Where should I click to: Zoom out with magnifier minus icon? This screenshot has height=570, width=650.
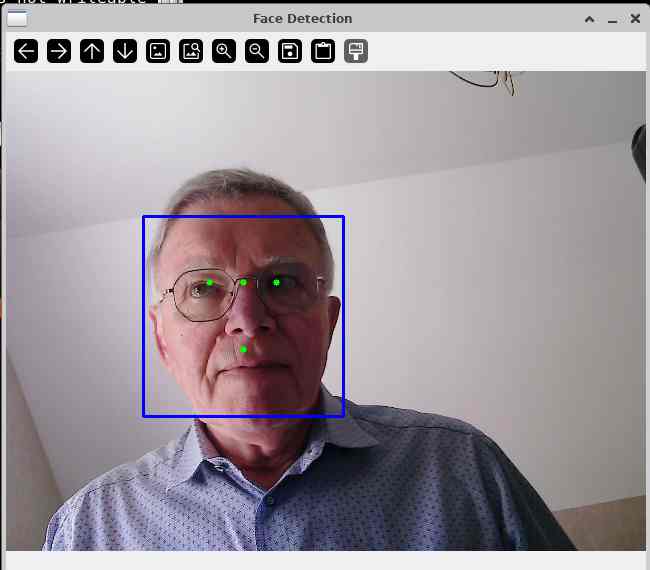point(257,51)
